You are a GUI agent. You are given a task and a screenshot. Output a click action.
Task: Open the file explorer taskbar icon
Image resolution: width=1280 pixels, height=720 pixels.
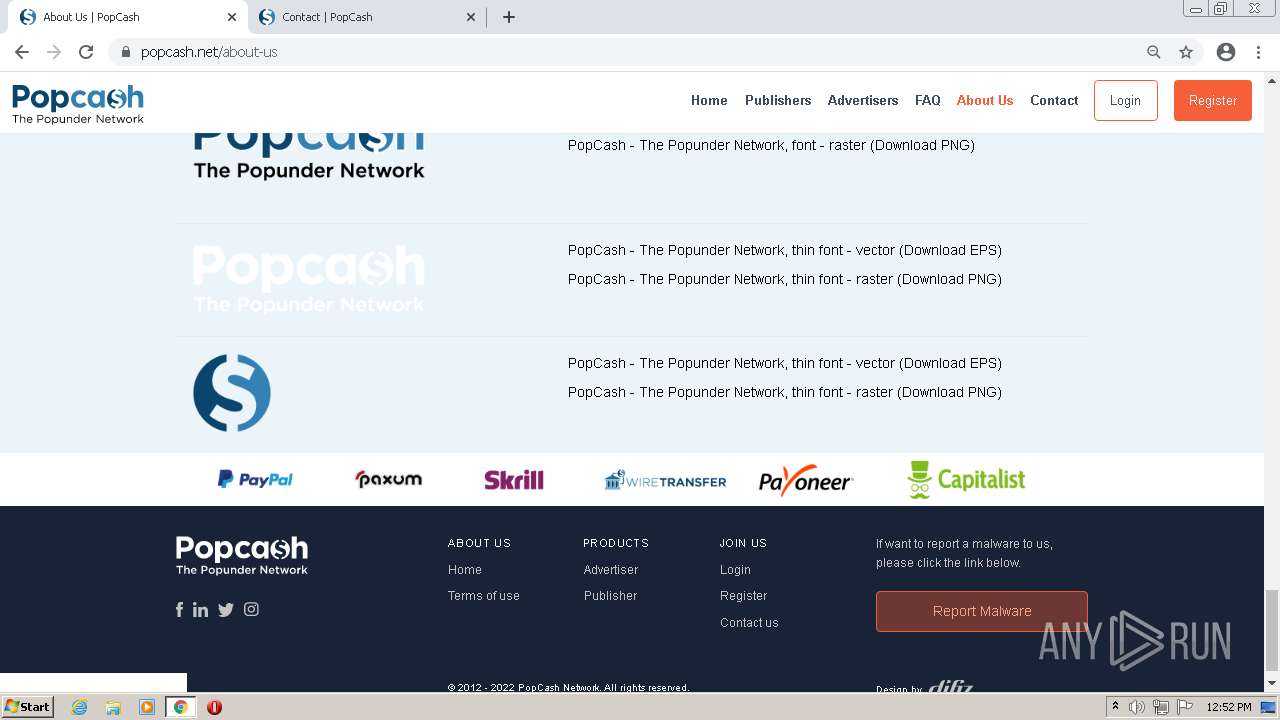pos(113,707)
